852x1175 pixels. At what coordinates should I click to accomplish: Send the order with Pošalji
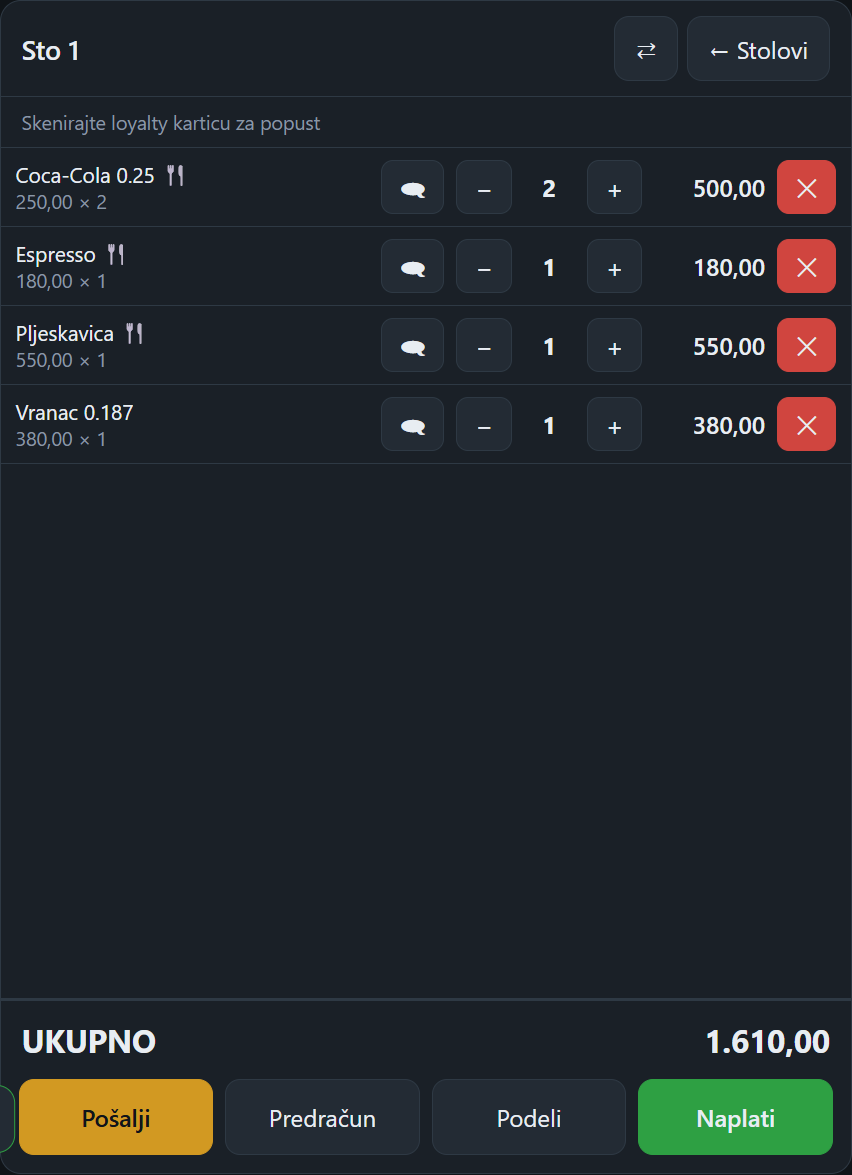[116, 1117]
